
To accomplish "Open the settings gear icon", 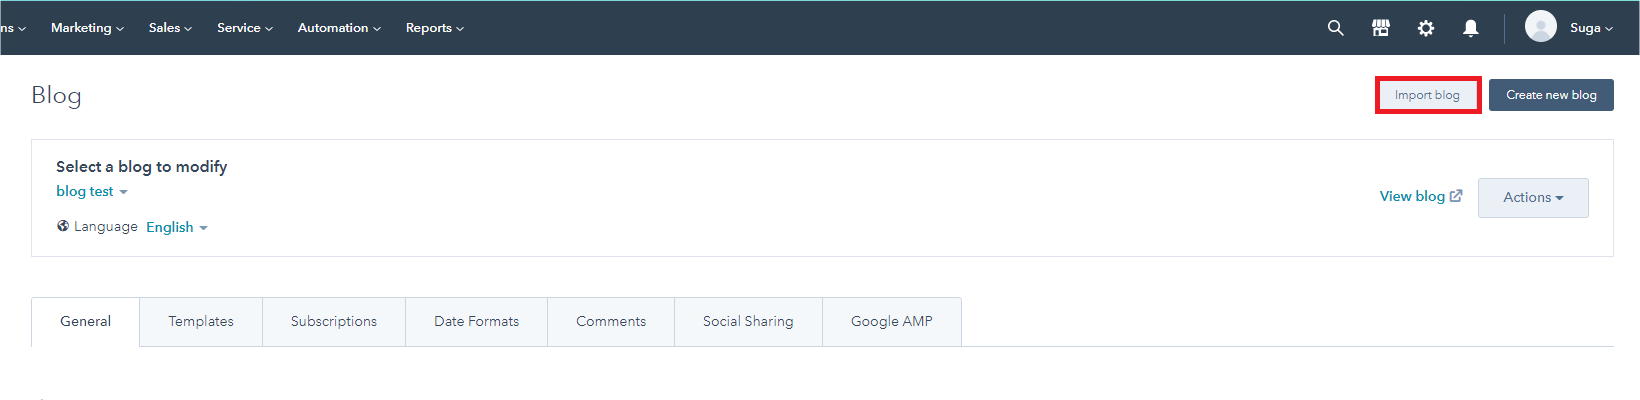I will (1426, 28).
